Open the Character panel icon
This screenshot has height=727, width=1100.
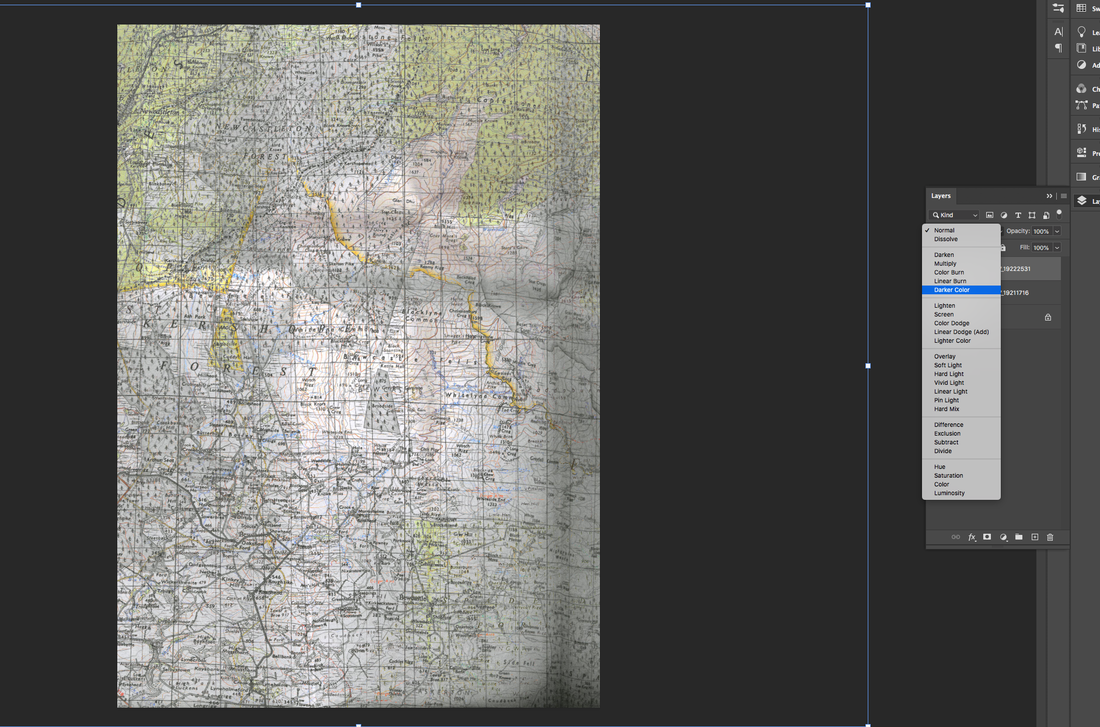click(x=1059, y=32)
